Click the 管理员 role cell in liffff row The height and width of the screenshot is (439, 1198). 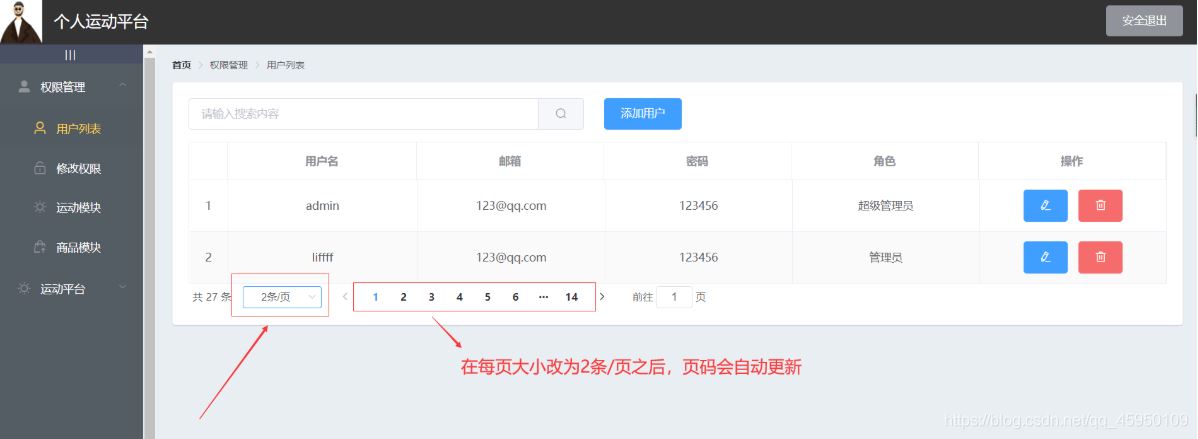click(x=886, y=257)
